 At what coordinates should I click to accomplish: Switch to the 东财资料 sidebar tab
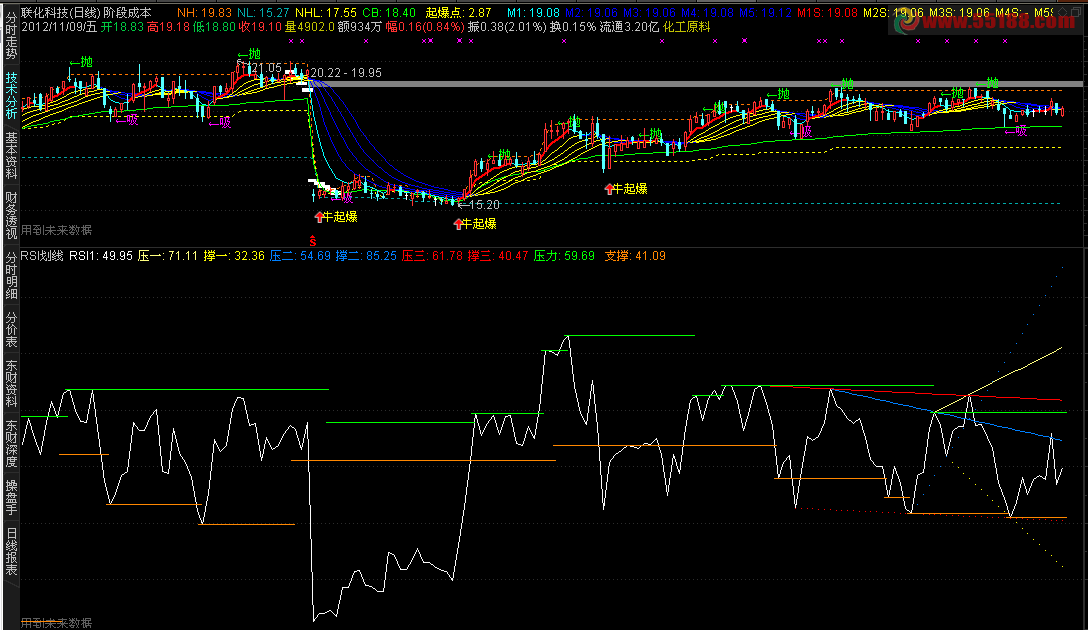point(11,384)
